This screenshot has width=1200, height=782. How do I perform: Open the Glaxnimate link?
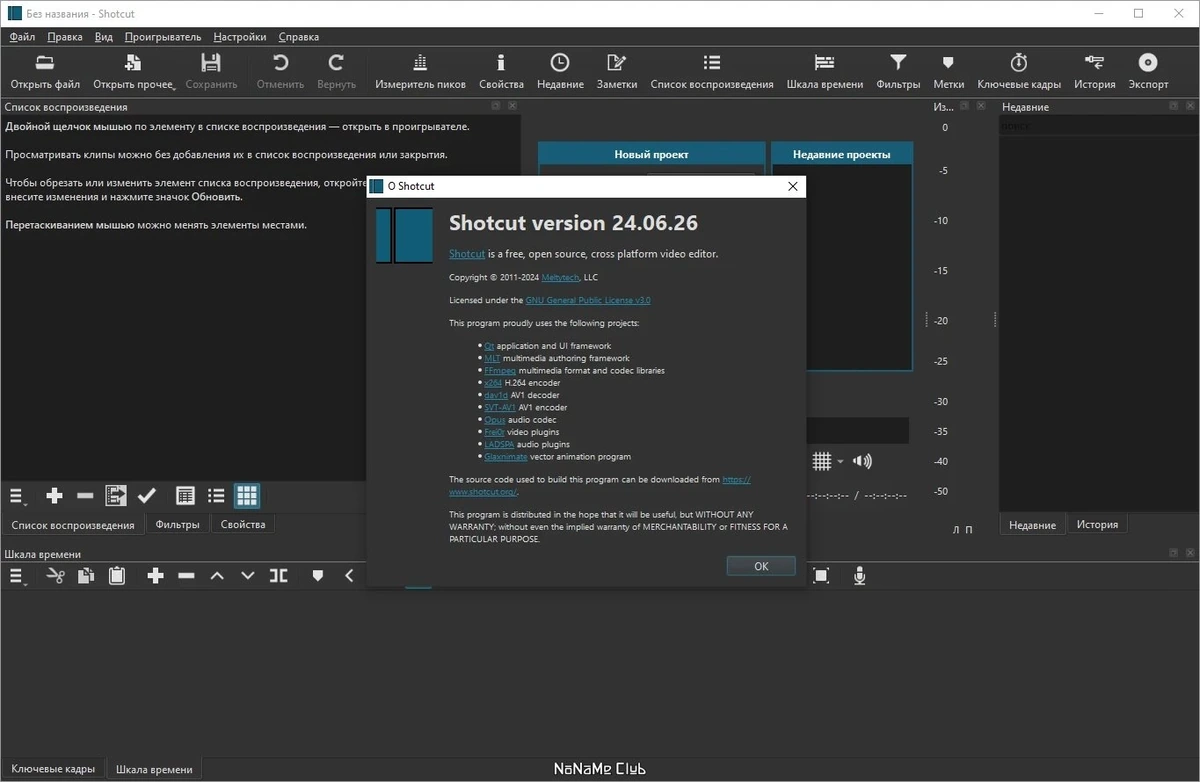(x=505, y=456)
